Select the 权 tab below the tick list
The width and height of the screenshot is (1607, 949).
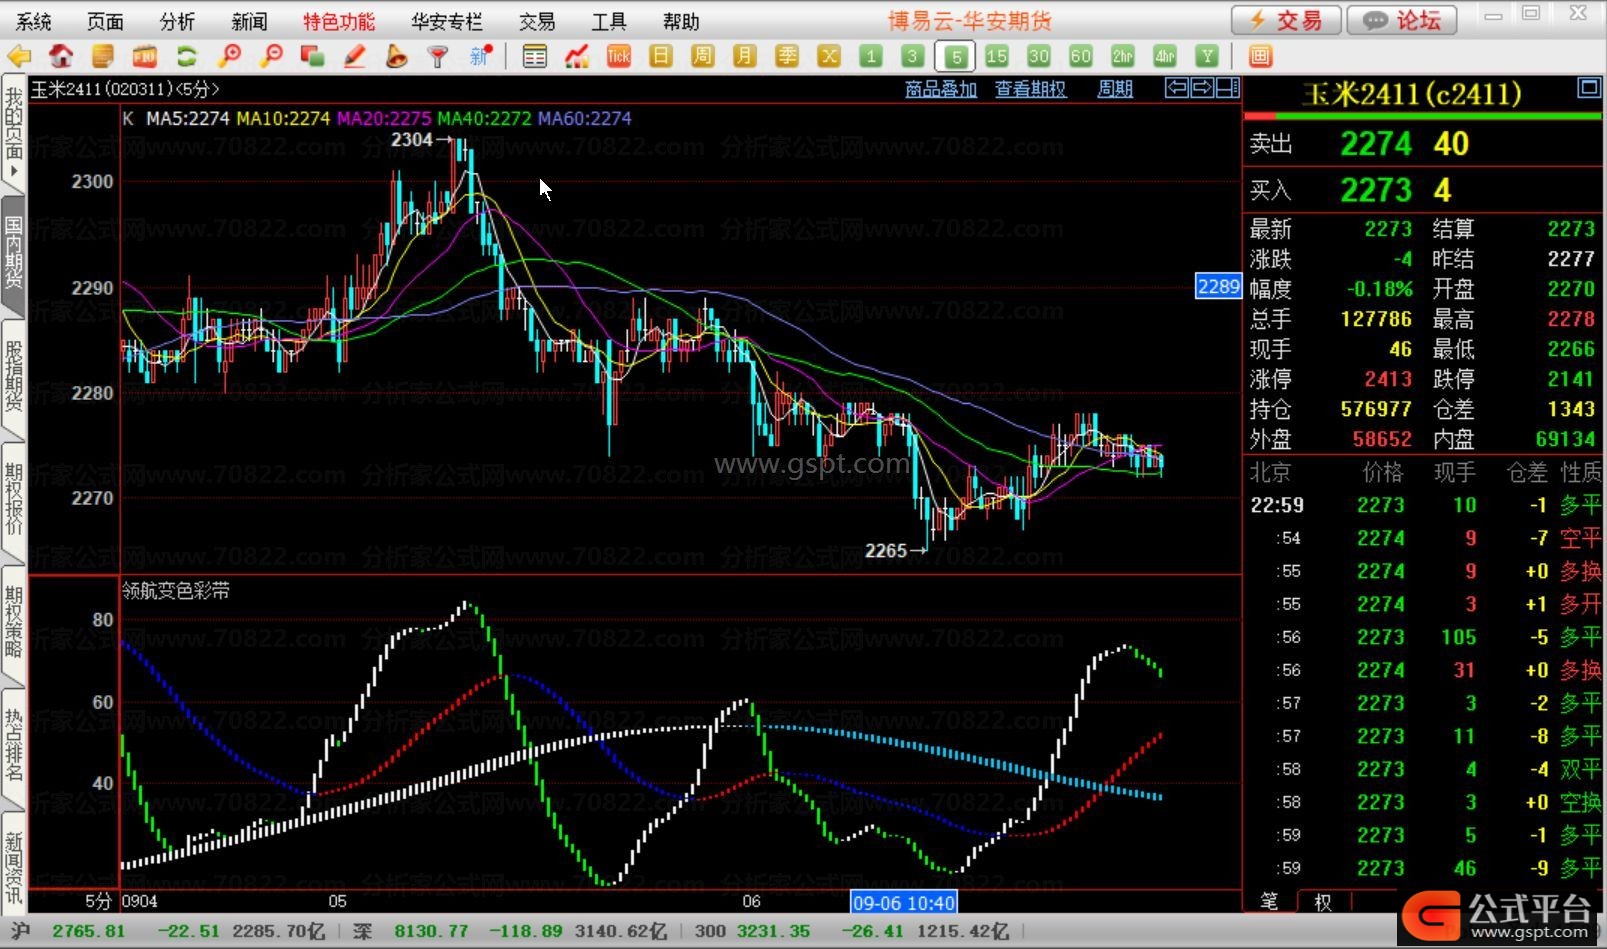pos(1322,902)
